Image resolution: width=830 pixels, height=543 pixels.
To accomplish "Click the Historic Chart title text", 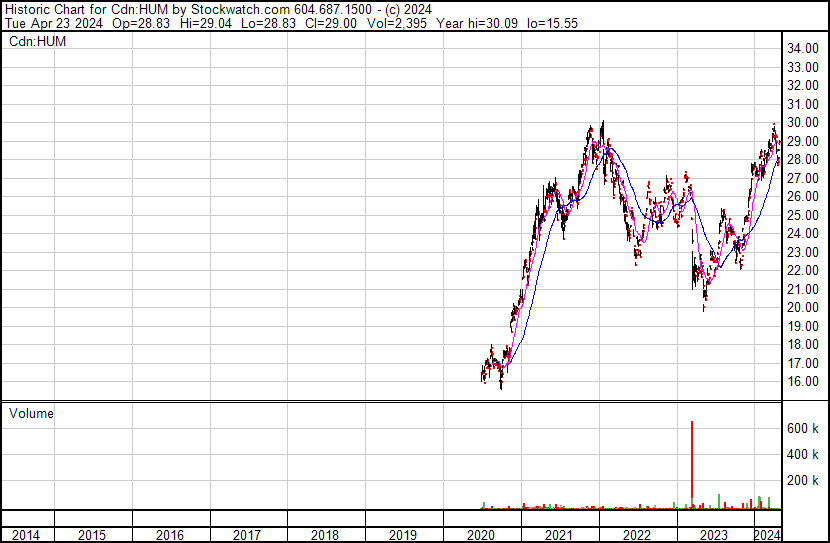I will [x=50, y=9].
